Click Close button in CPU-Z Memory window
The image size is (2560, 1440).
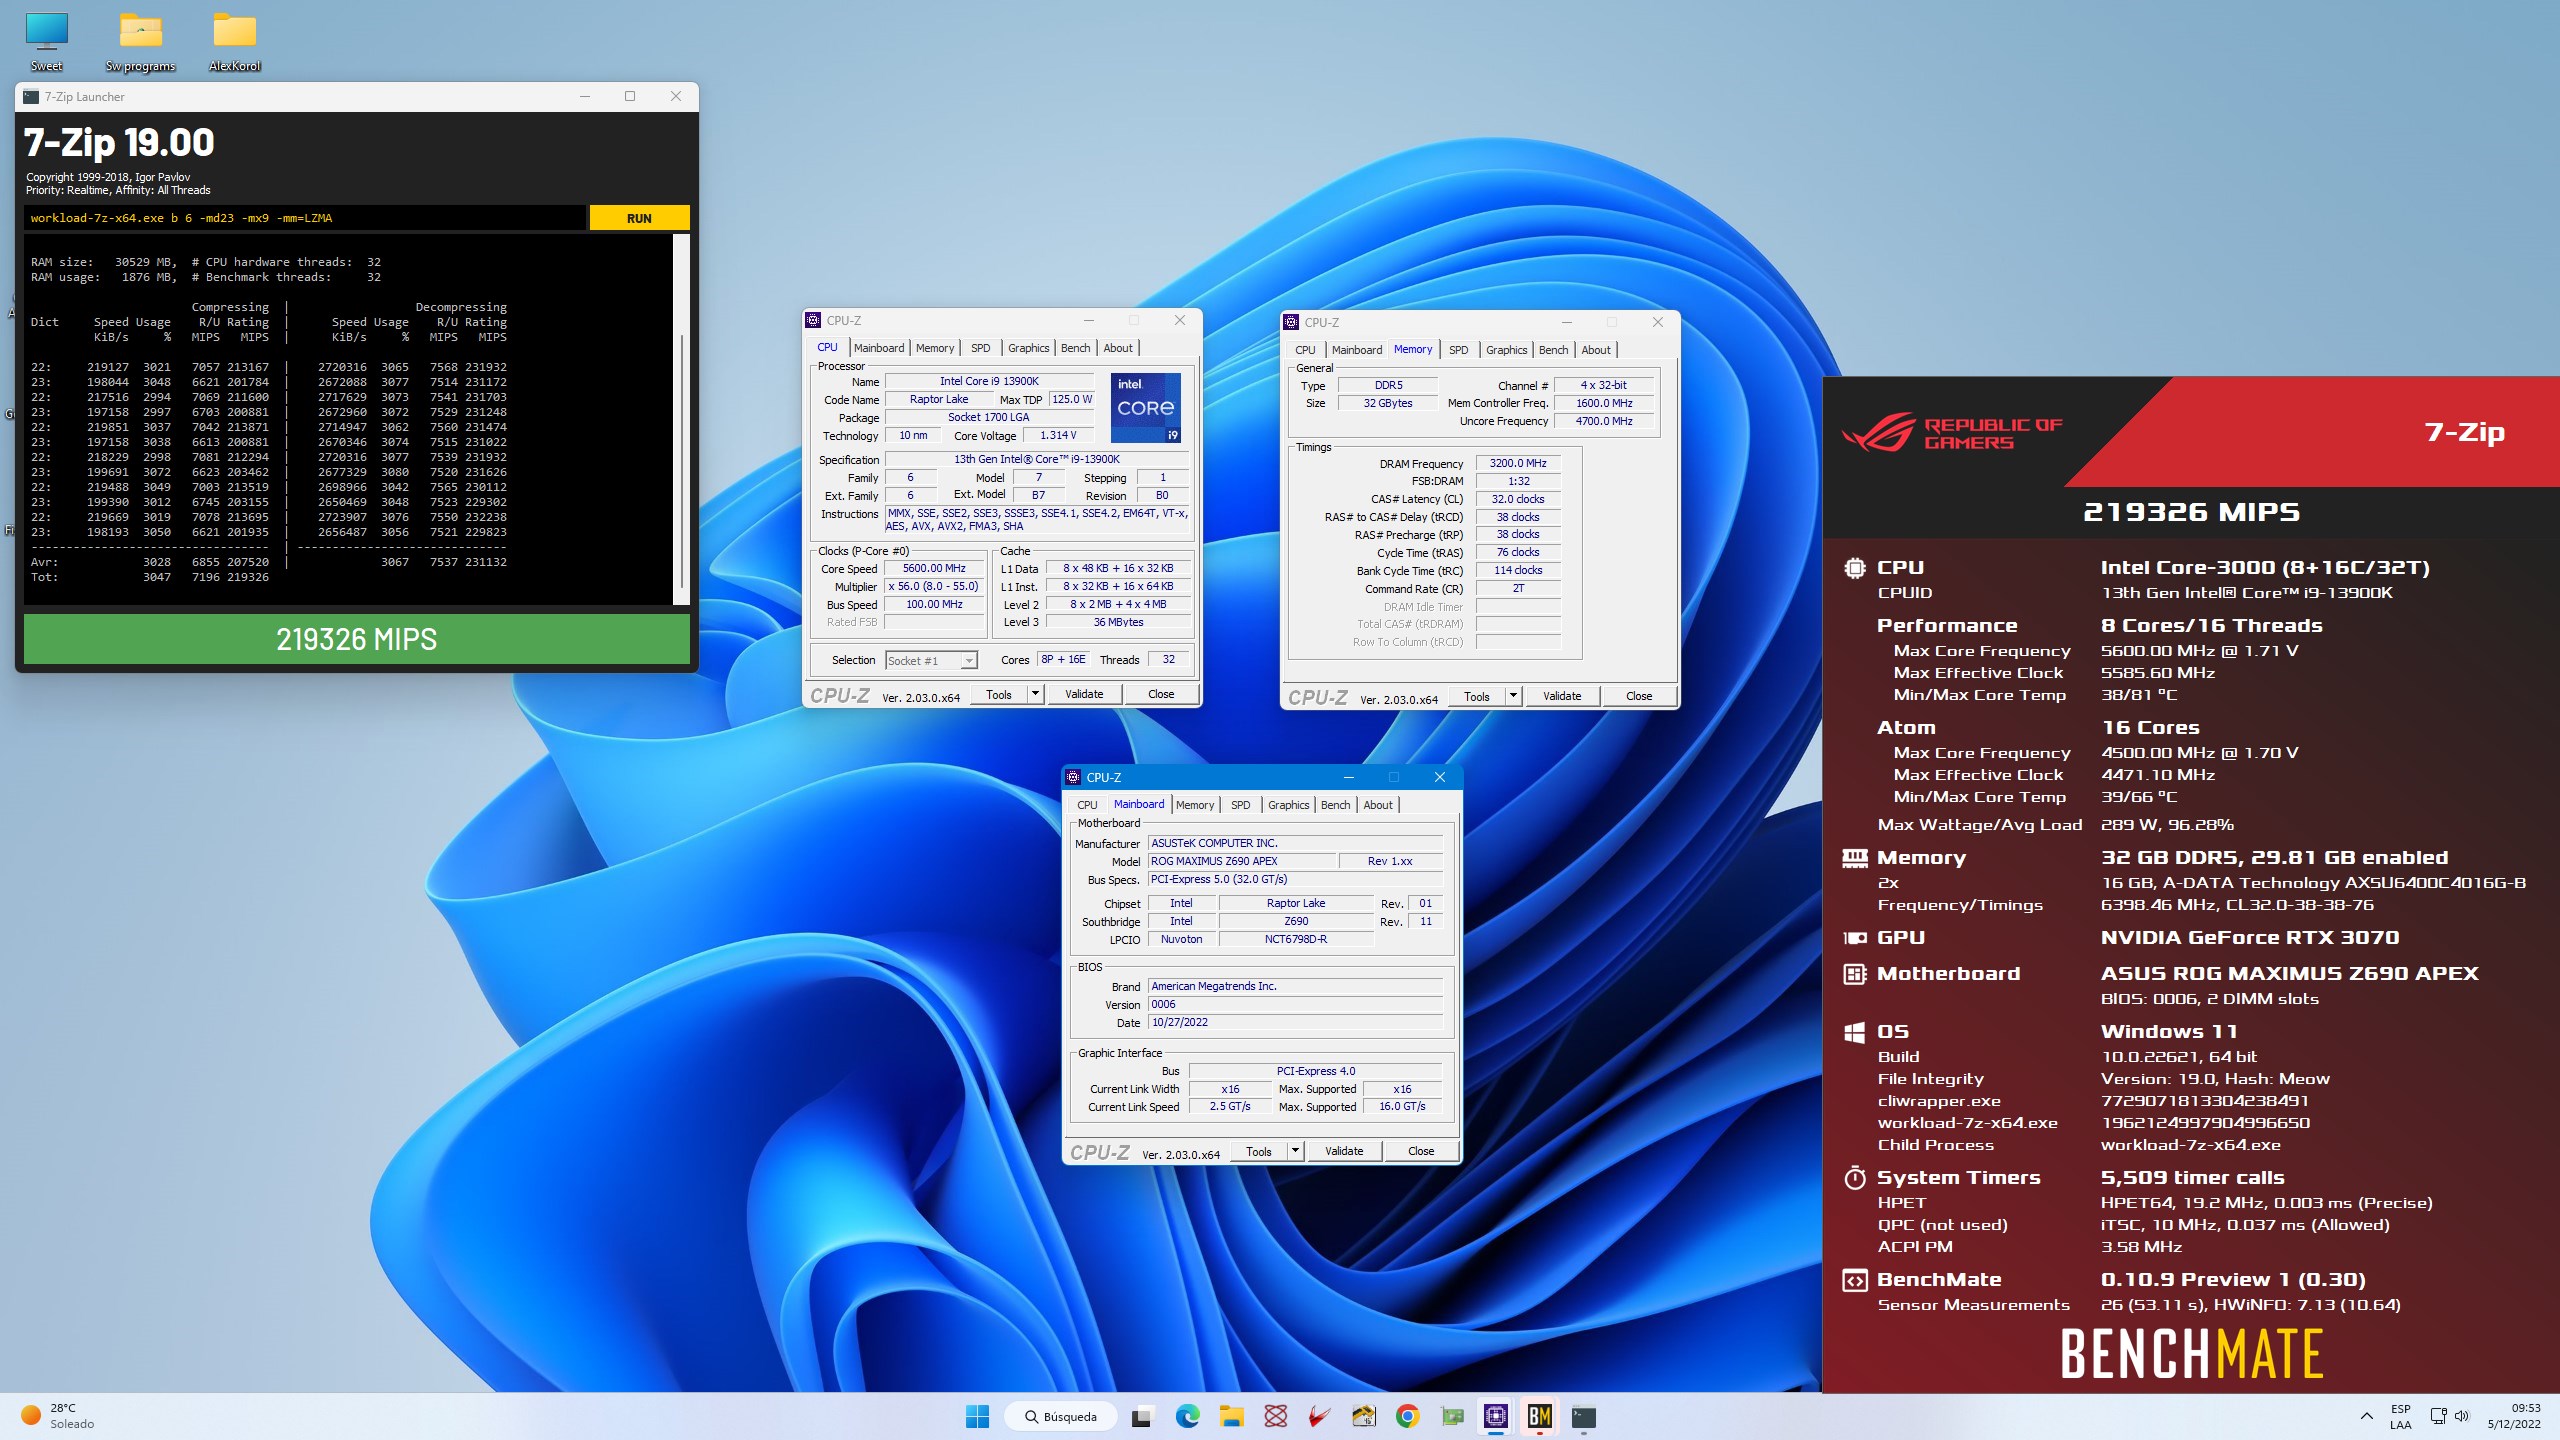click(1638, 696)
